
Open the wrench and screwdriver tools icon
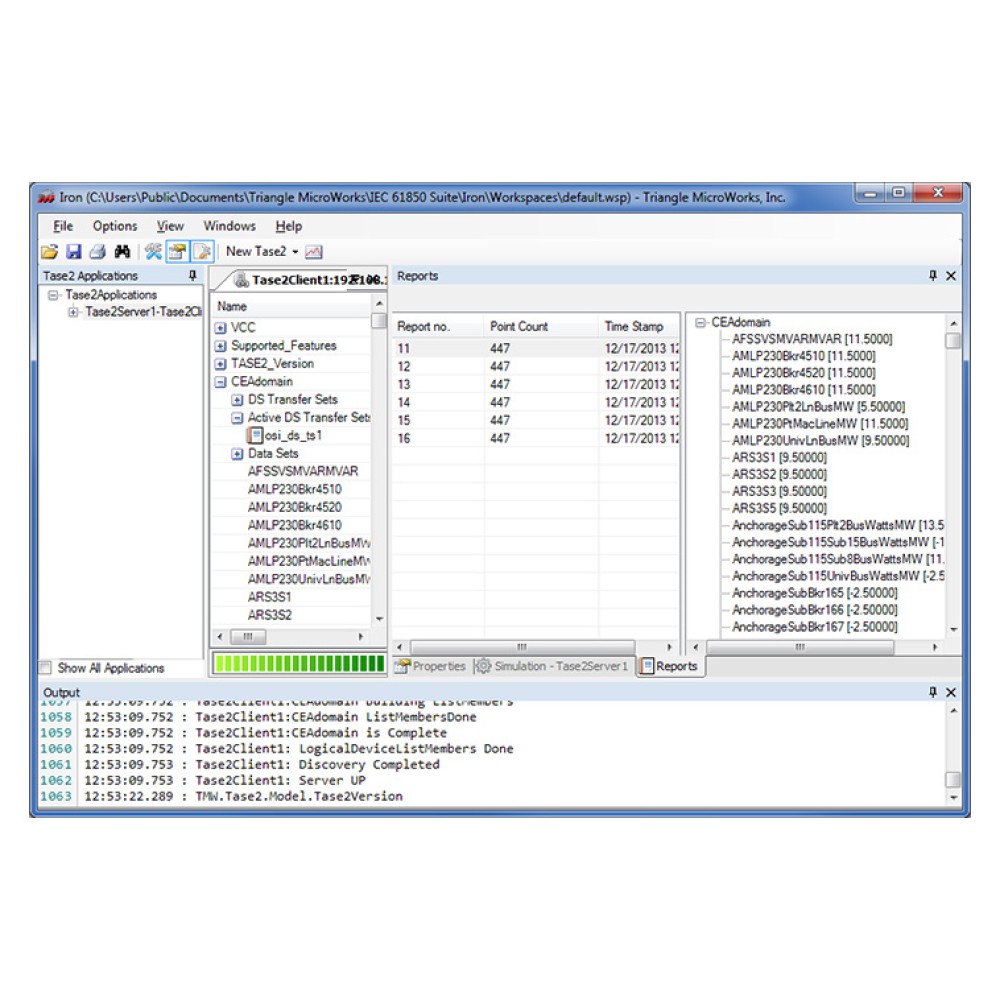pyautogui.click(x=153, y=252)
